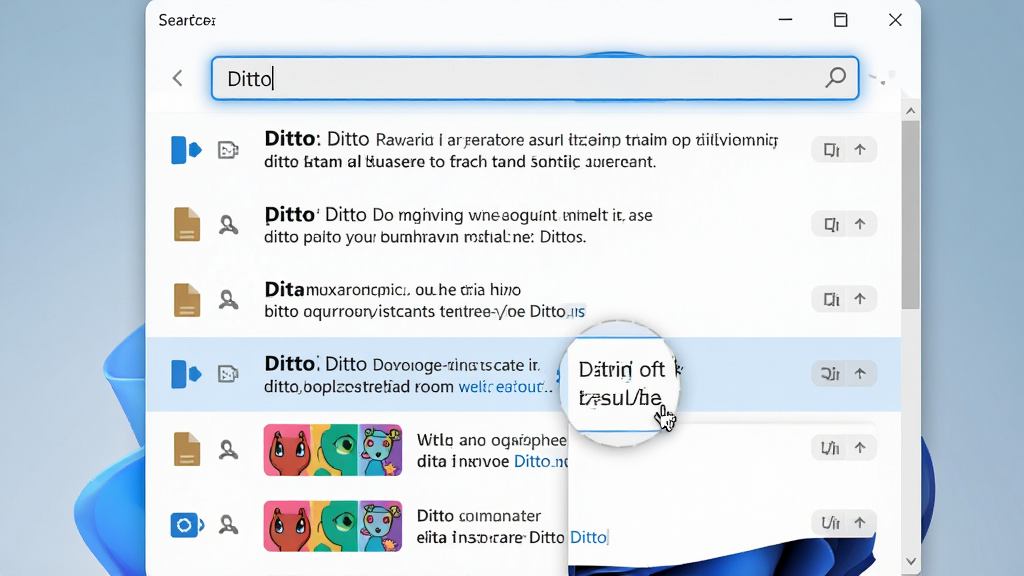This screenshot has height=576, width=1024.
Task: Click the blue video icon in the highlighted 'Ditto Dovoioge' row
Action: coord(186,374)
